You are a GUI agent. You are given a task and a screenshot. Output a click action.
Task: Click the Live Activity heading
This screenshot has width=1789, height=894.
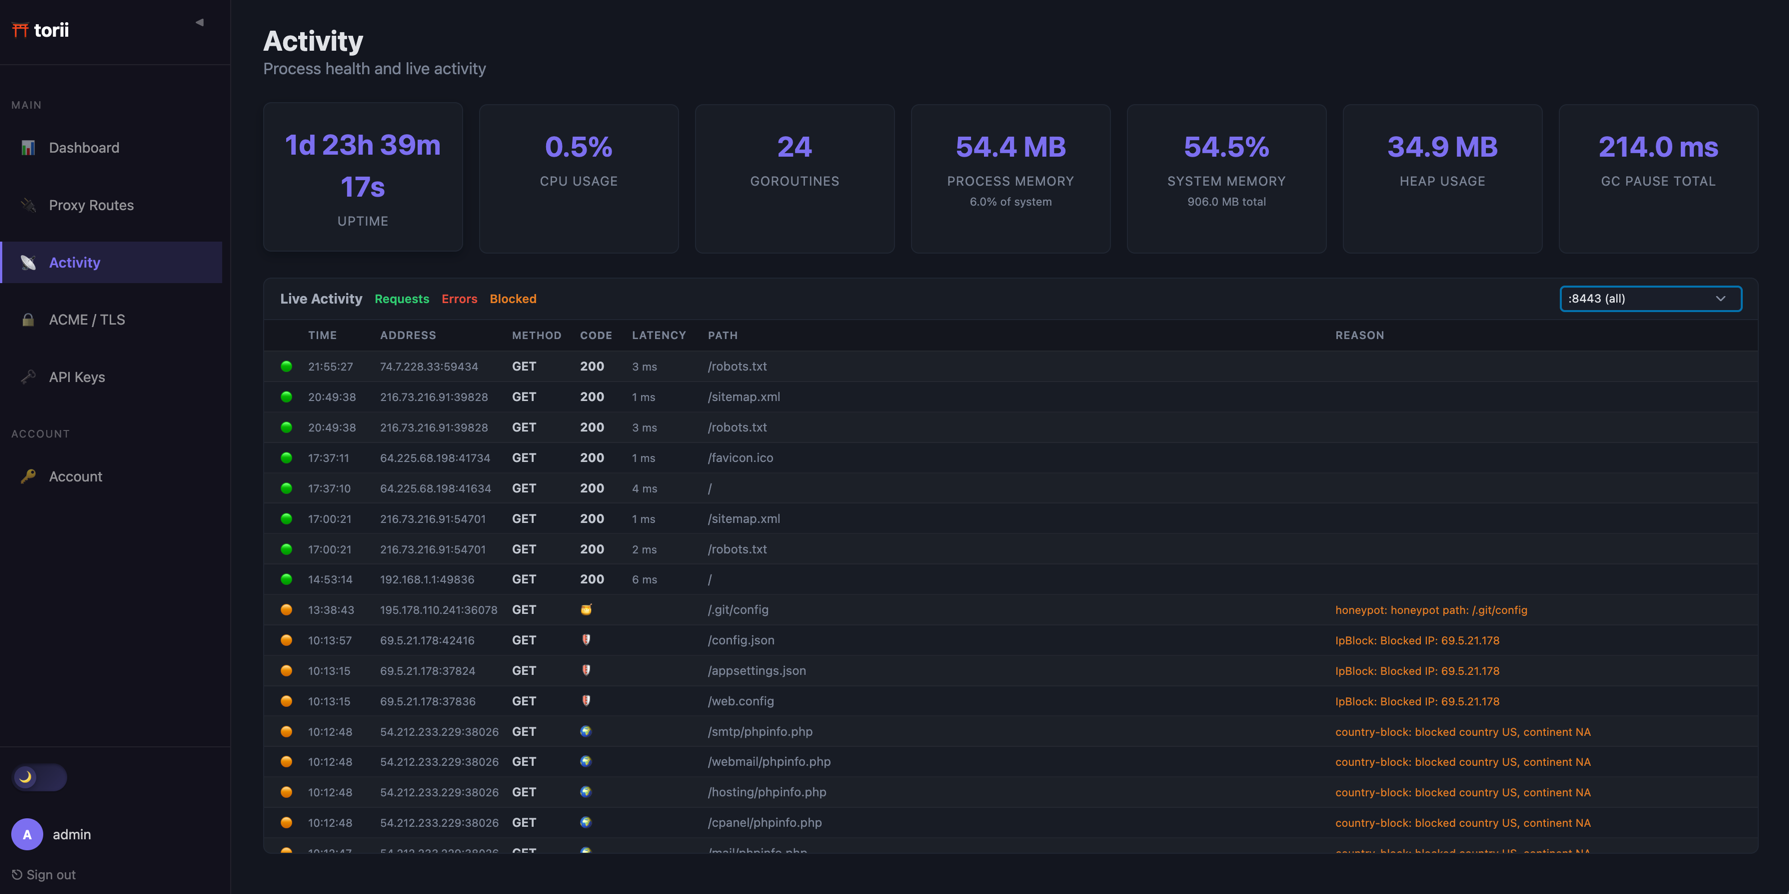tap(321, 299)
